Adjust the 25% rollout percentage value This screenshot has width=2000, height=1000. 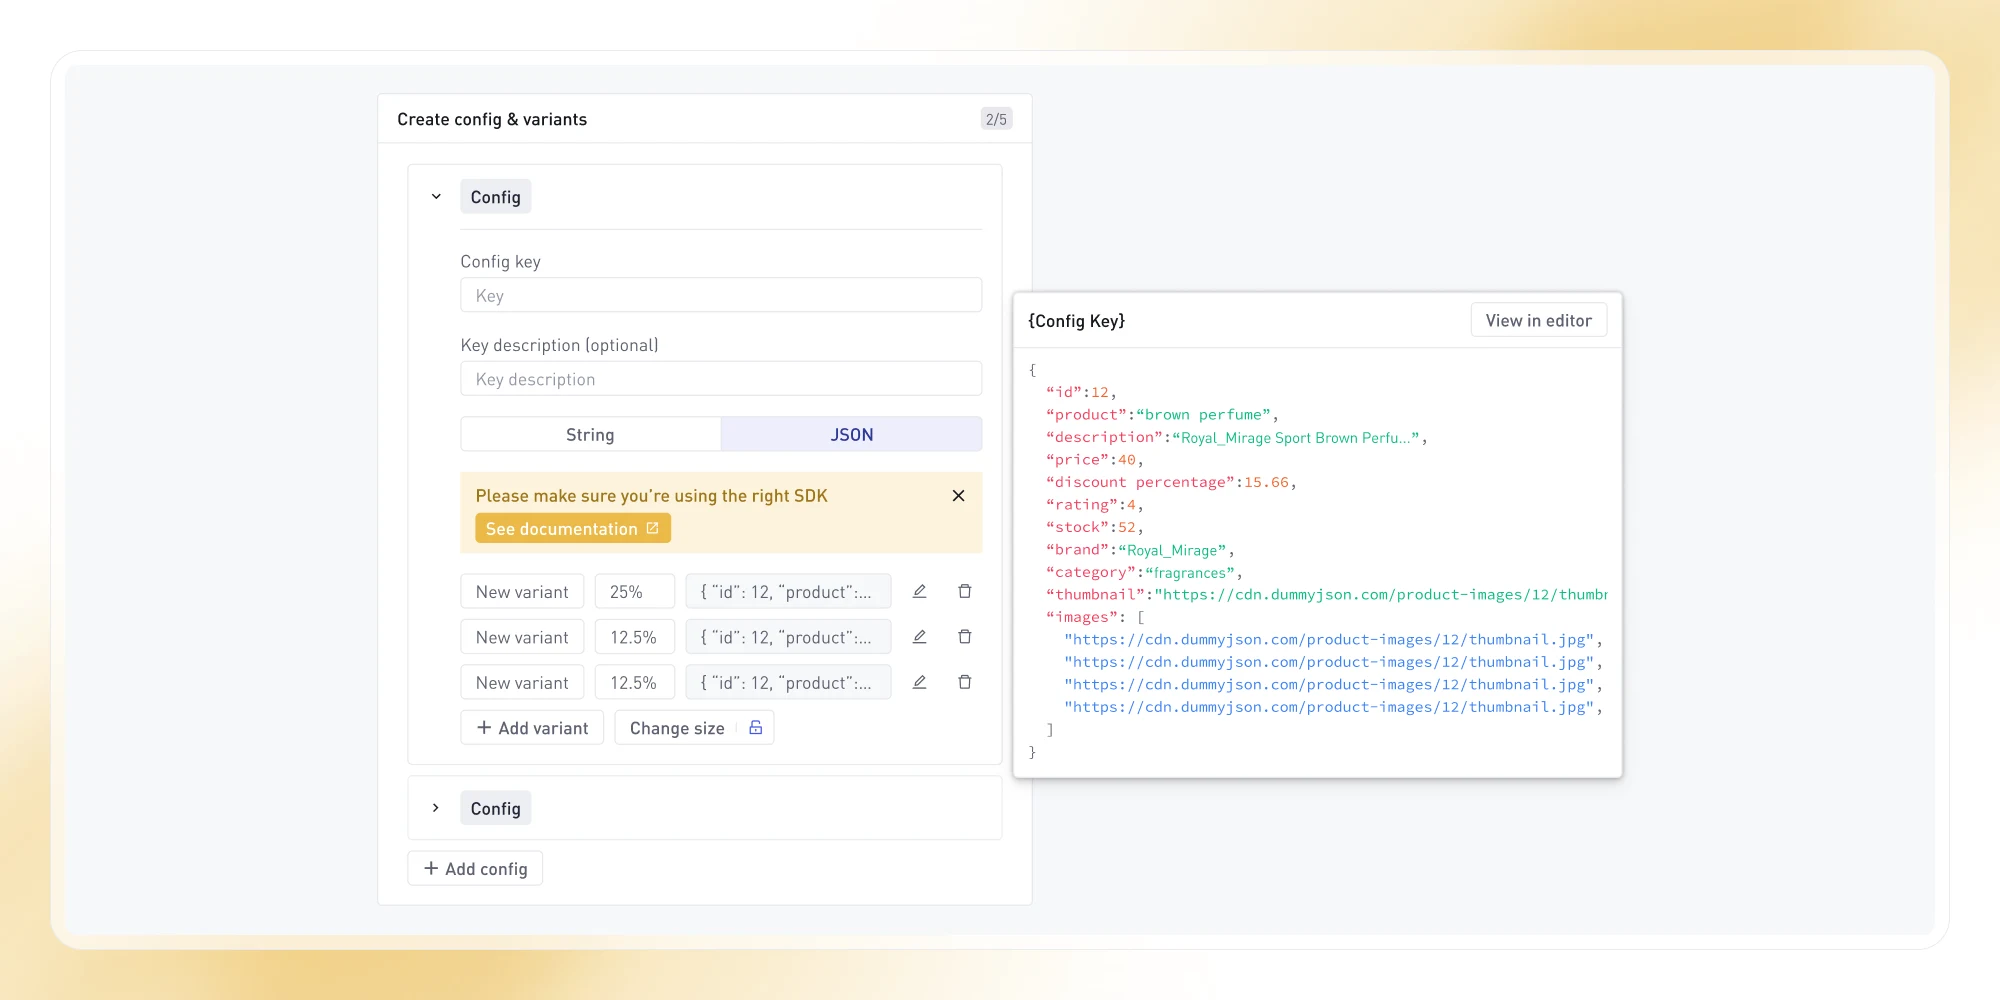click(634, 591)
